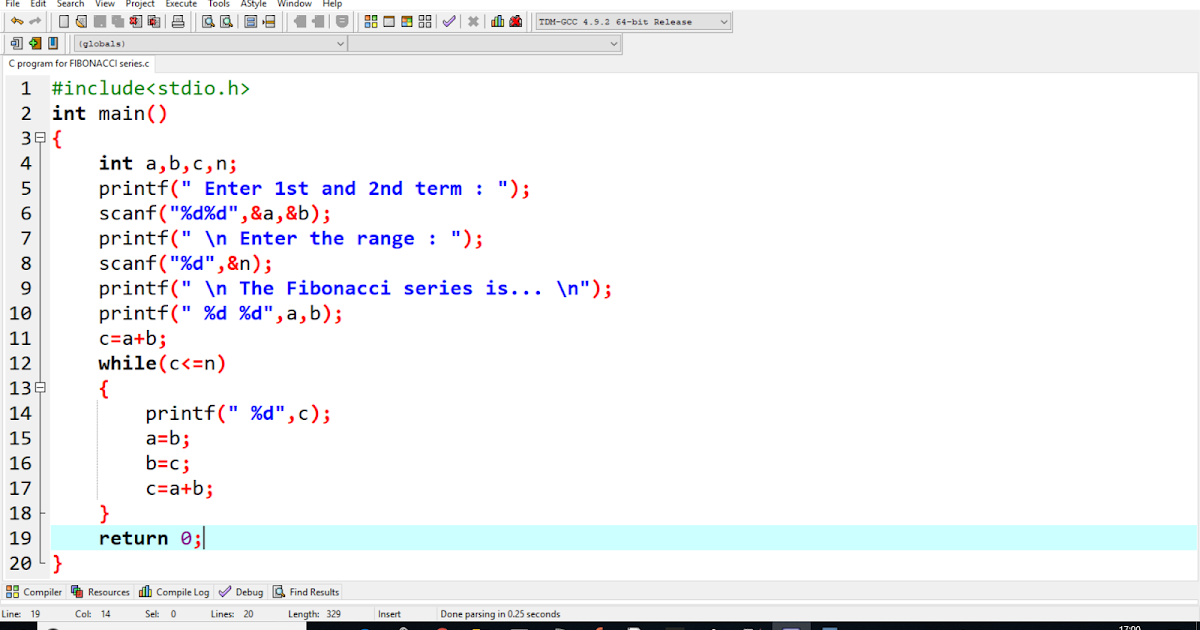Select the Print icon on the toolbar

(178, 20)
